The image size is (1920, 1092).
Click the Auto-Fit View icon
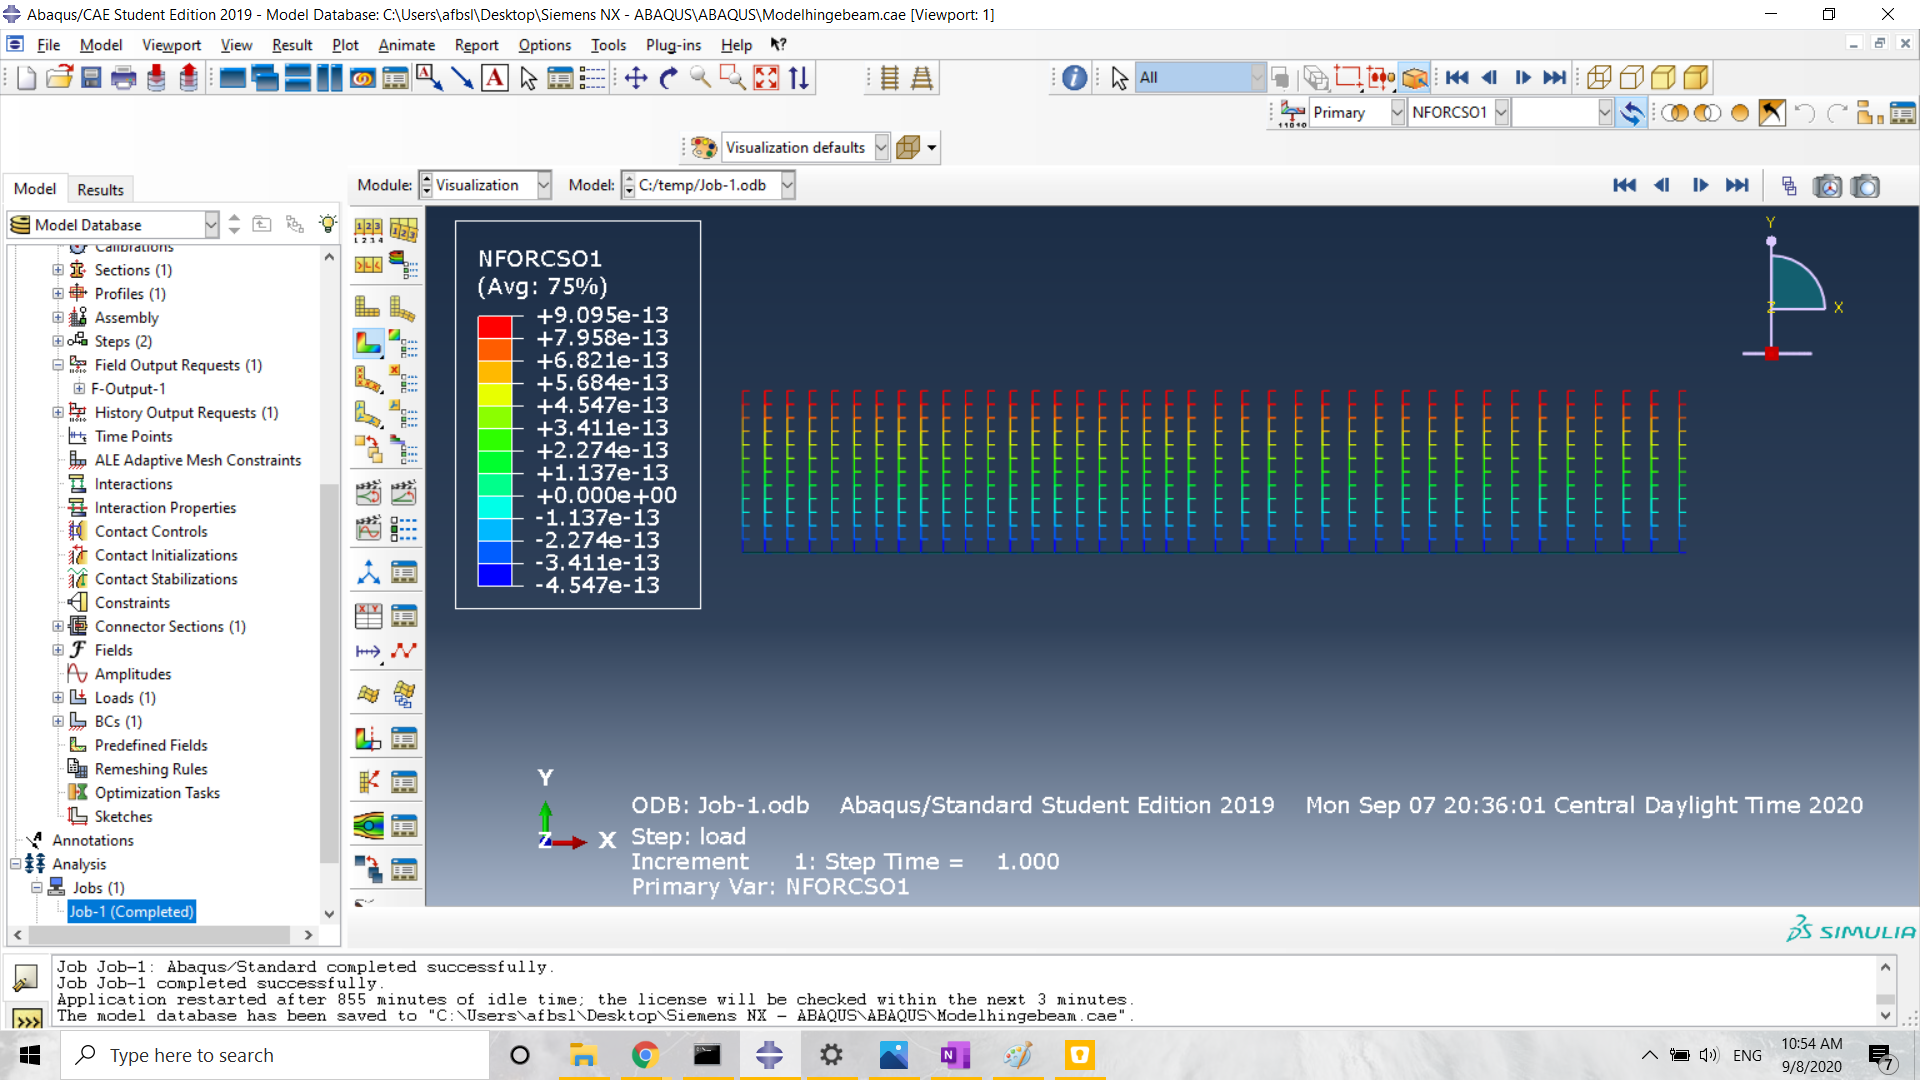[766, 78]
